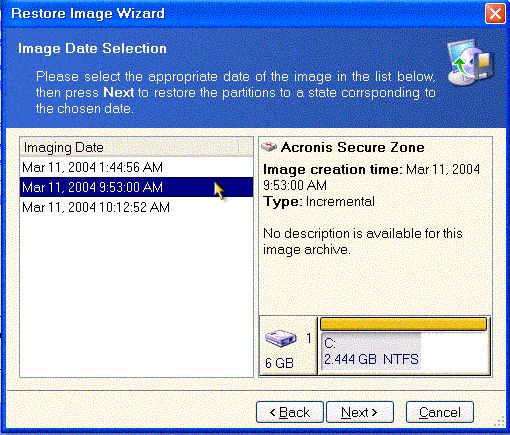This screenshot has width=510, height=435.
Task: Click the restore wizard CD icon
Action: [x=470, y=62]
